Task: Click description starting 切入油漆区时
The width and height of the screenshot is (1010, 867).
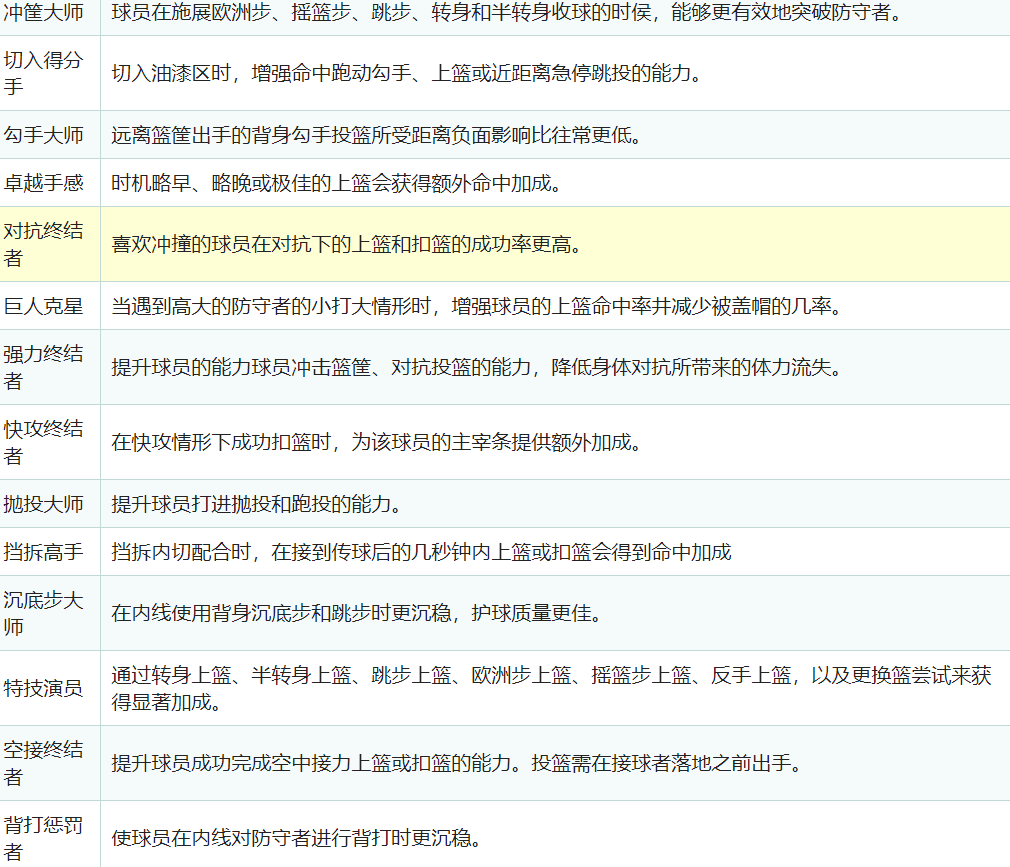Action: [x=407, y=73]
